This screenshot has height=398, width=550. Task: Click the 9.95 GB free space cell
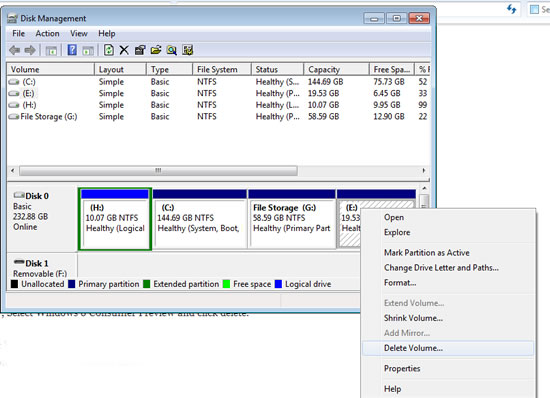click(x=387, y=105)
